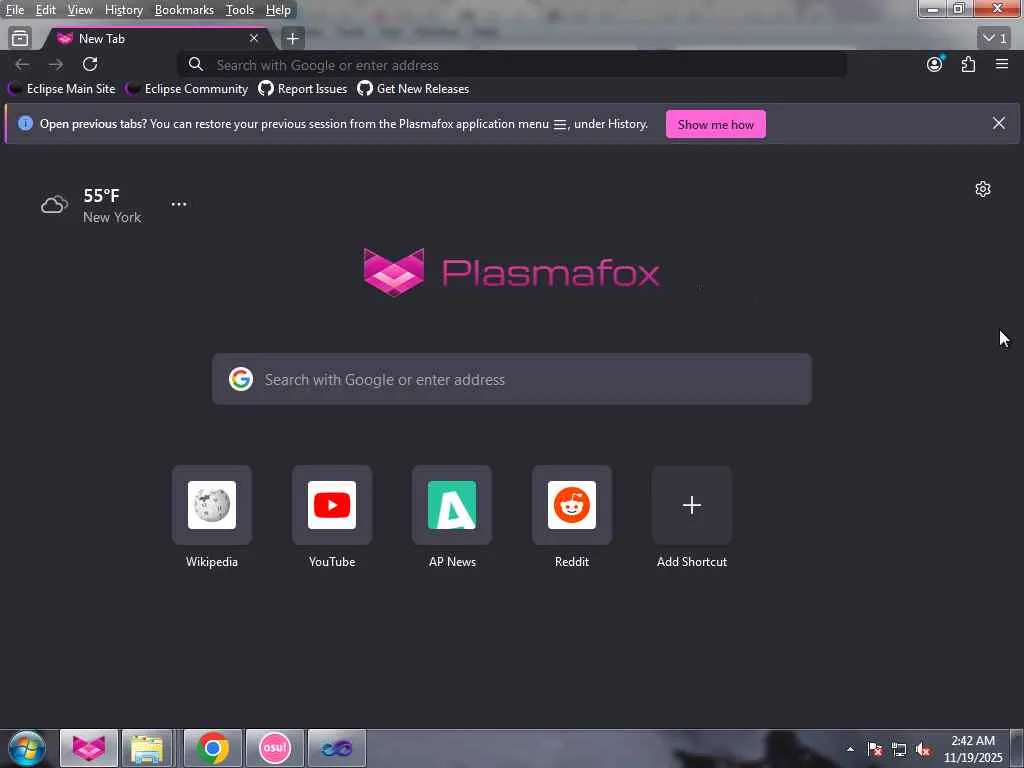Screen dimensions: 1024x768
Task: Open the YouTube shortcut tile
Action: pos(332,505)
